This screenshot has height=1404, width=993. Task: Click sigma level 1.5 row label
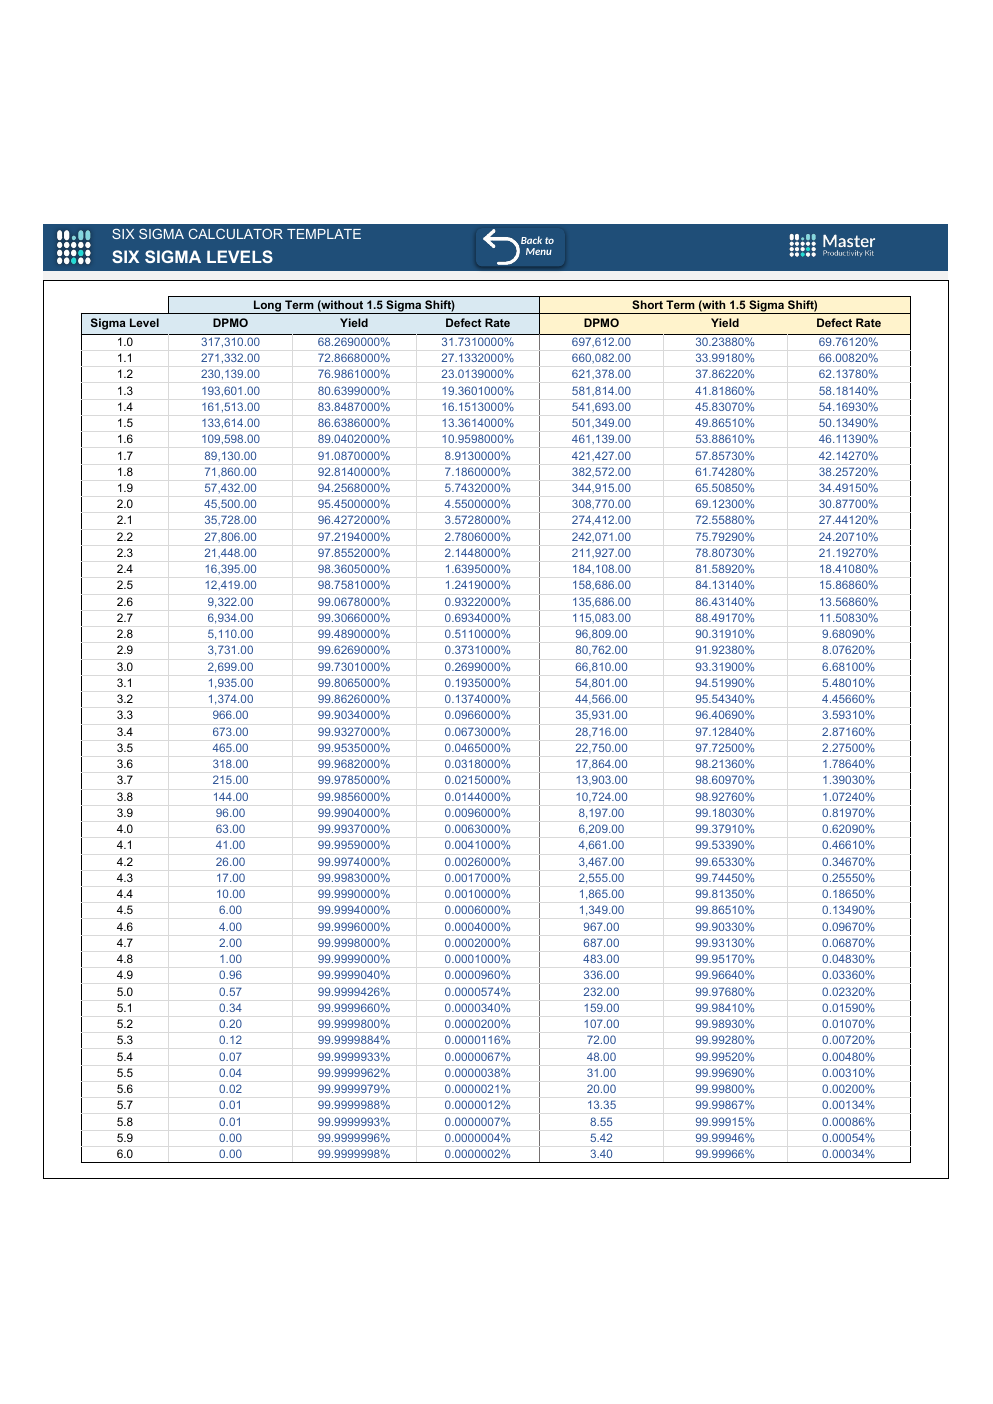coord(125,423)
